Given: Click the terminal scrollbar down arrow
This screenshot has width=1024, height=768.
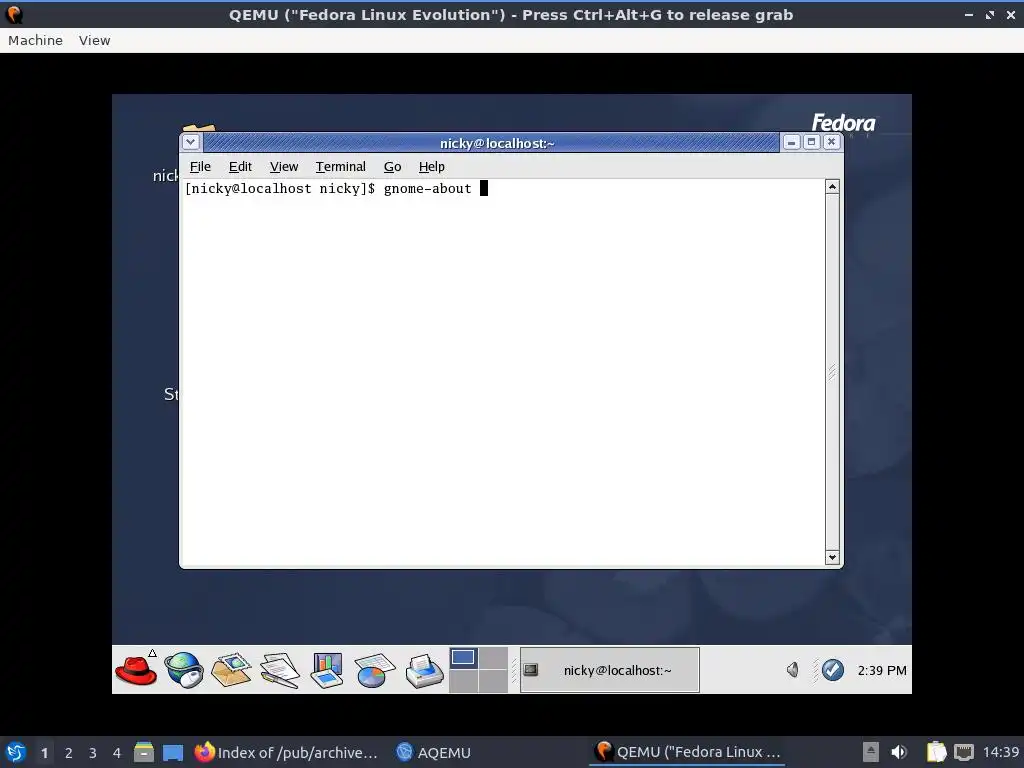Looking at the screenshot, I should 832,557.
